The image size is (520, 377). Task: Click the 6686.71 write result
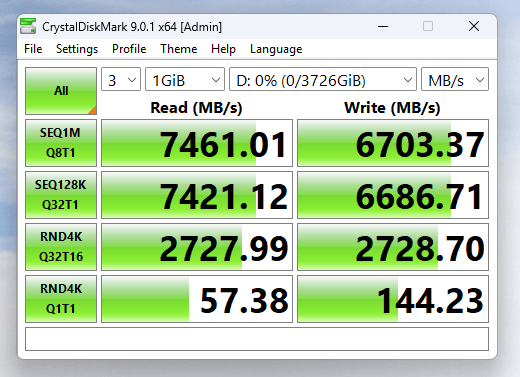click(393, 195)
